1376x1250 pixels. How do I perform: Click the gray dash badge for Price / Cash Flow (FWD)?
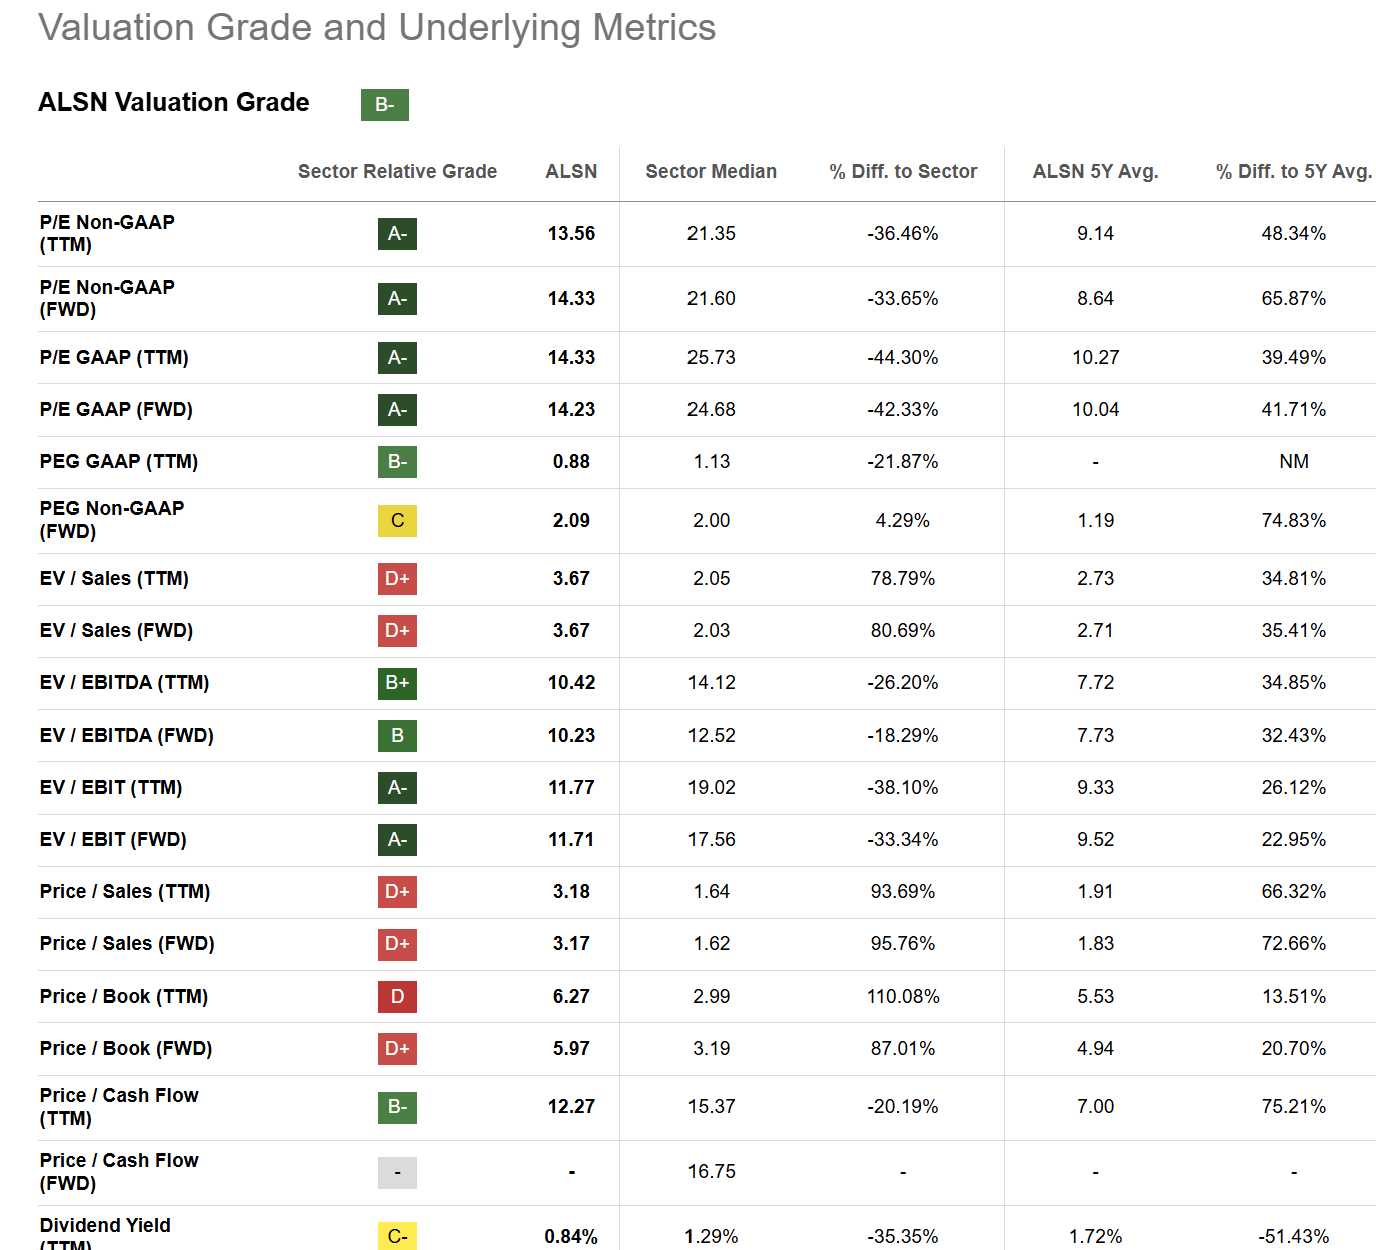point(397,1172)
